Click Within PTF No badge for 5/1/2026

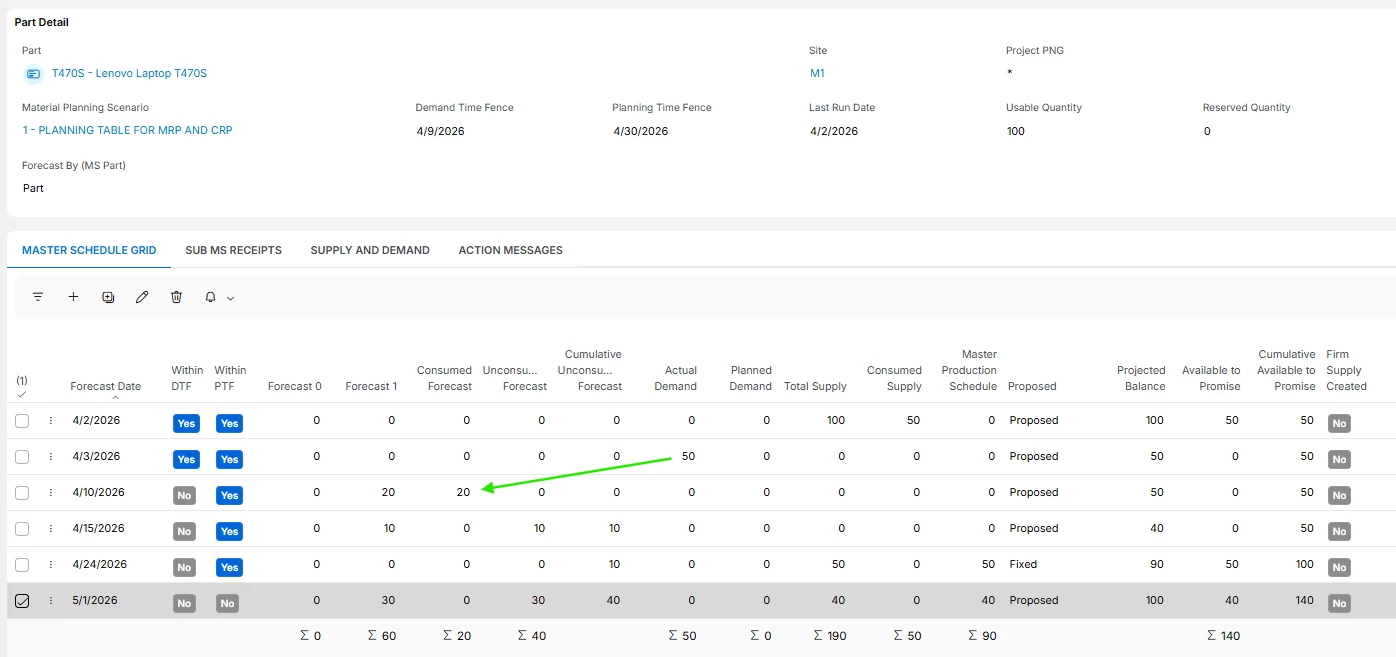(227, 603)
